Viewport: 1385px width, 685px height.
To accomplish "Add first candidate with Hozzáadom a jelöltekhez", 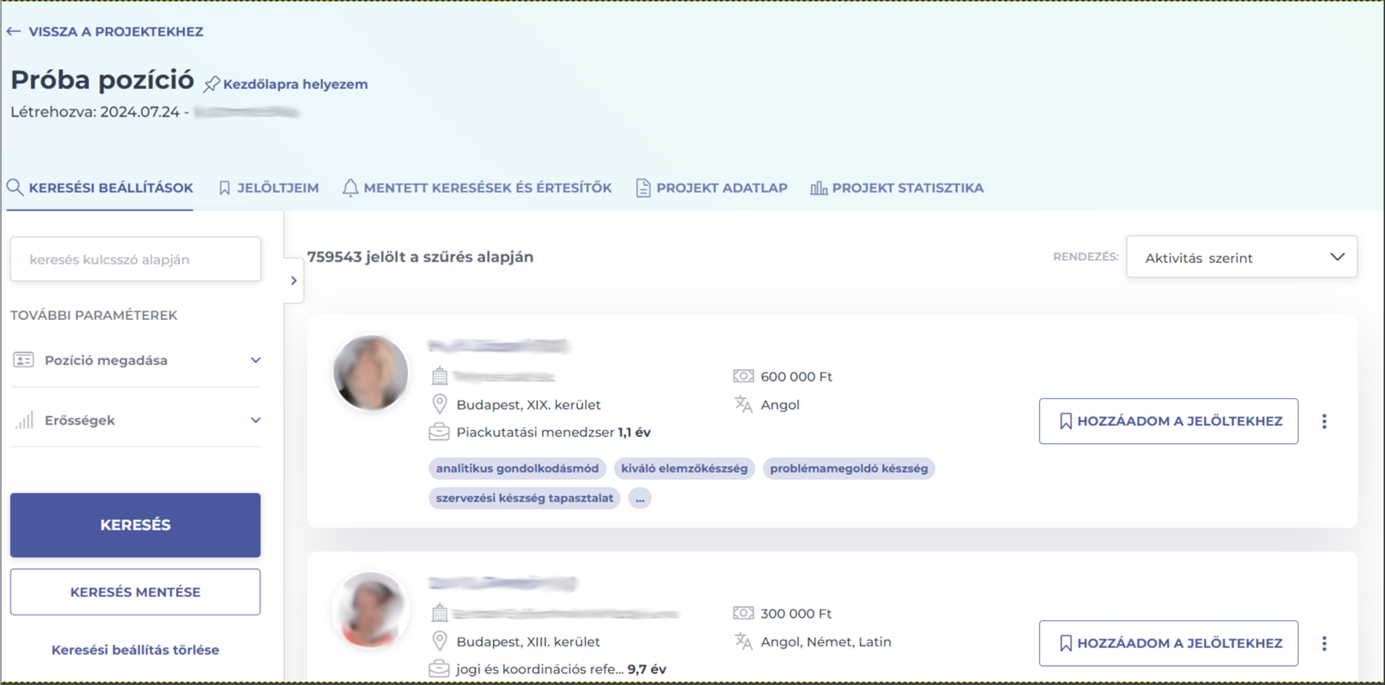I will (1168, 422).
